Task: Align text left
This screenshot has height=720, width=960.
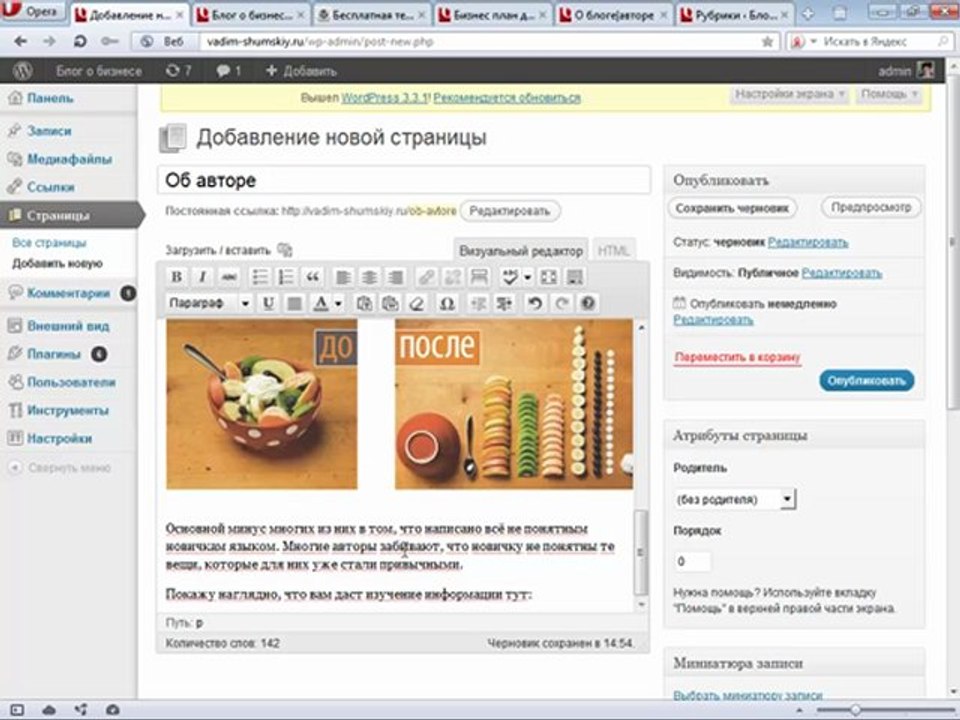Action: (x=343, y=277)
